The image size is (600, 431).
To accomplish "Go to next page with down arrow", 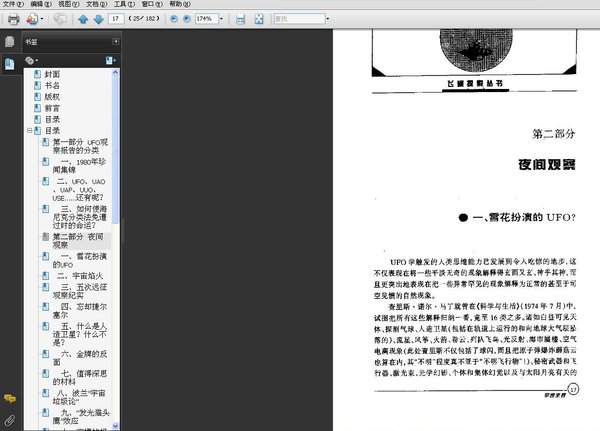I will 98,19.
